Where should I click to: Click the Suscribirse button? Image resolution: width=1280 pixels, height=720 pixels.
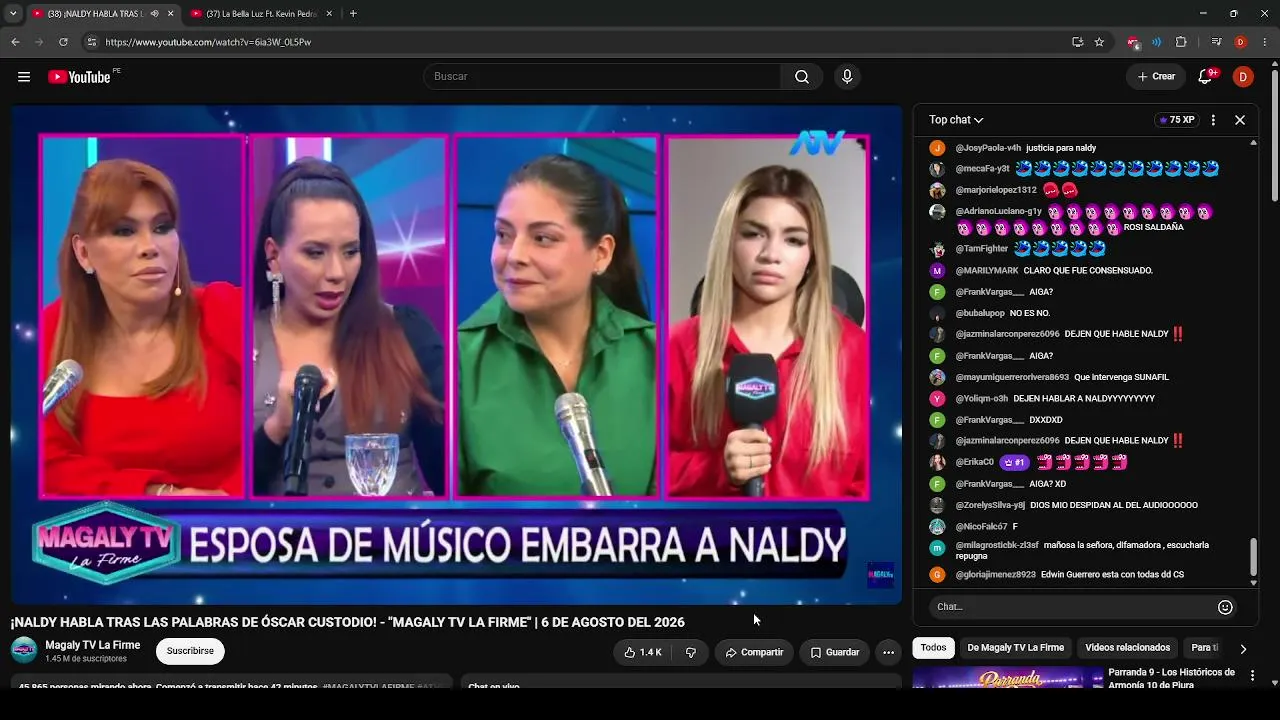(190, 651)
